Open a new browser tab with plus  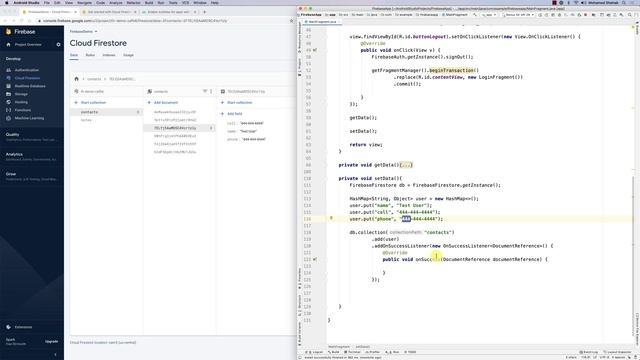coord(204,12)
